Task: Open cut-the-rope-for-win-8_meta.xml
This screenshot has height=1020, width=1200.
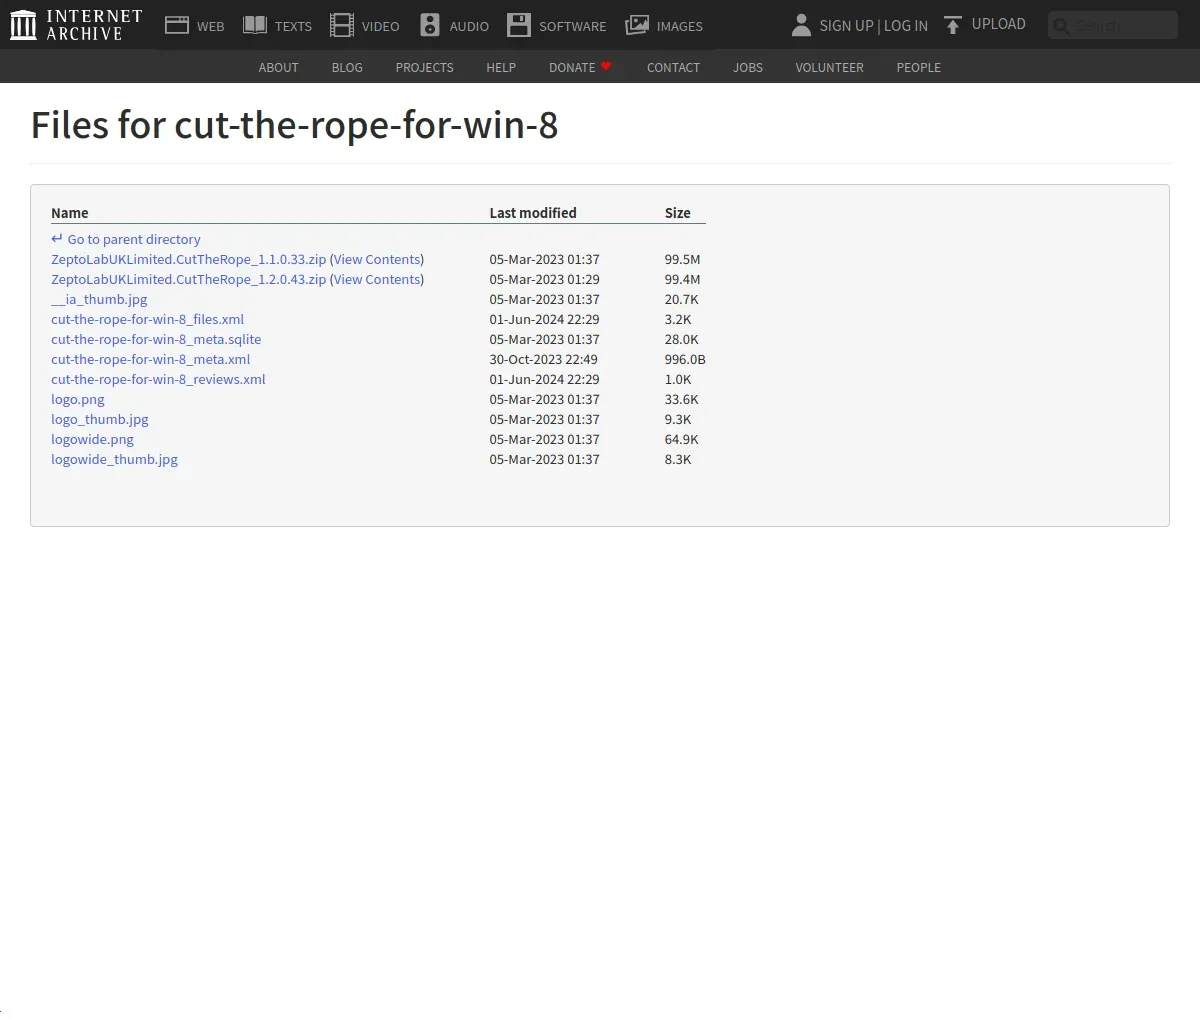Action: tap(150, 359)
